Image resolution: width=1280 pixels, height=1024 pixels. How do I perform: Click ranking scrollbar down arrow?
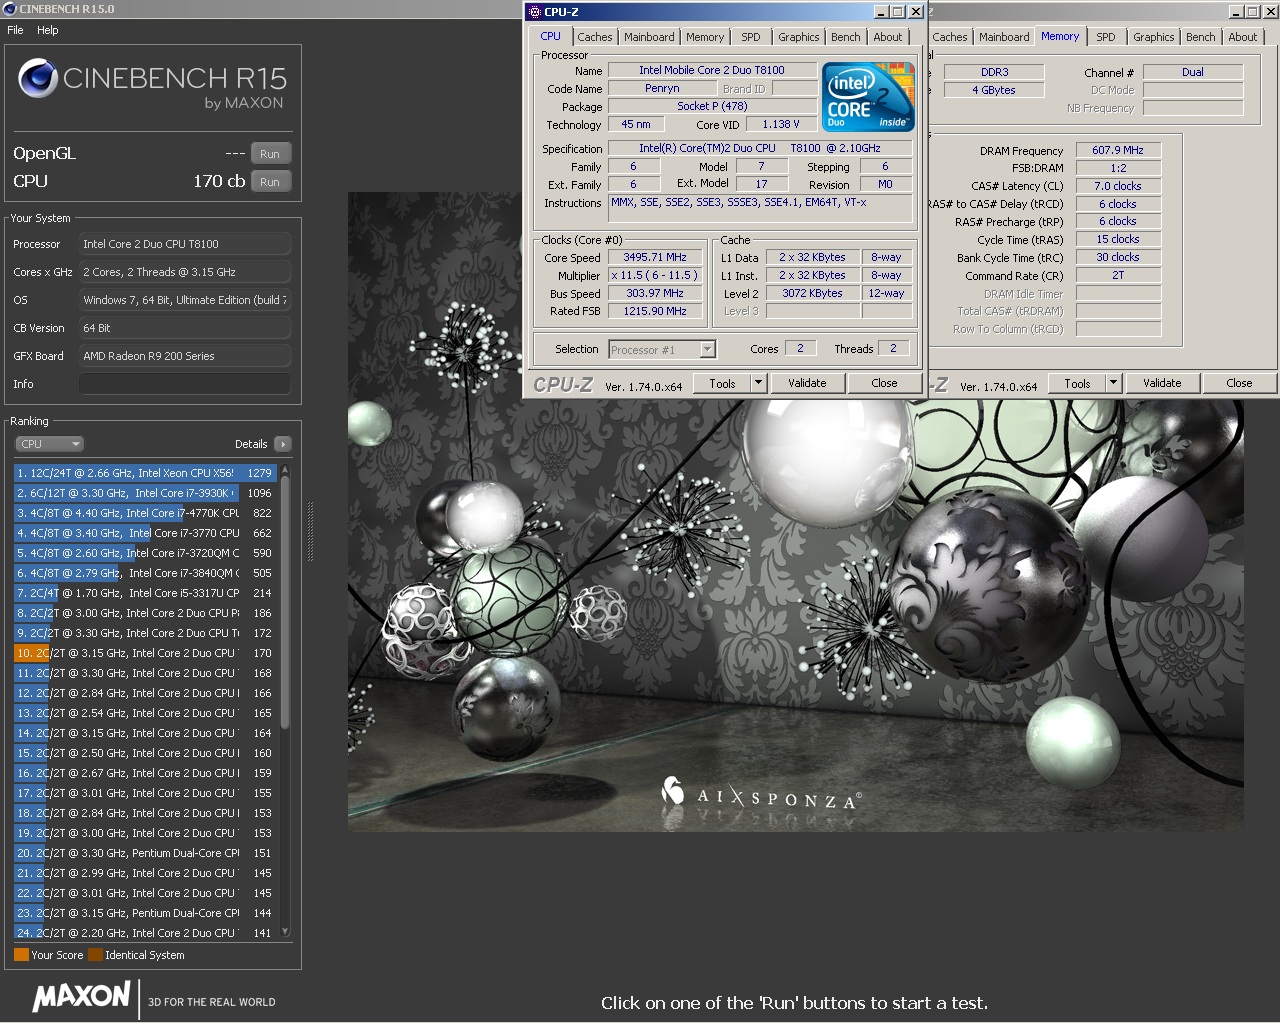click(x=285, y=932)
